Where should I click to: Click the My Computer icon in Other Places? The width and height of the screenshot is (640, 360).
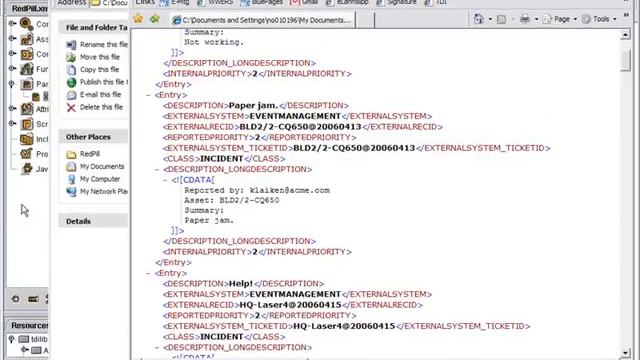point(71,179)
